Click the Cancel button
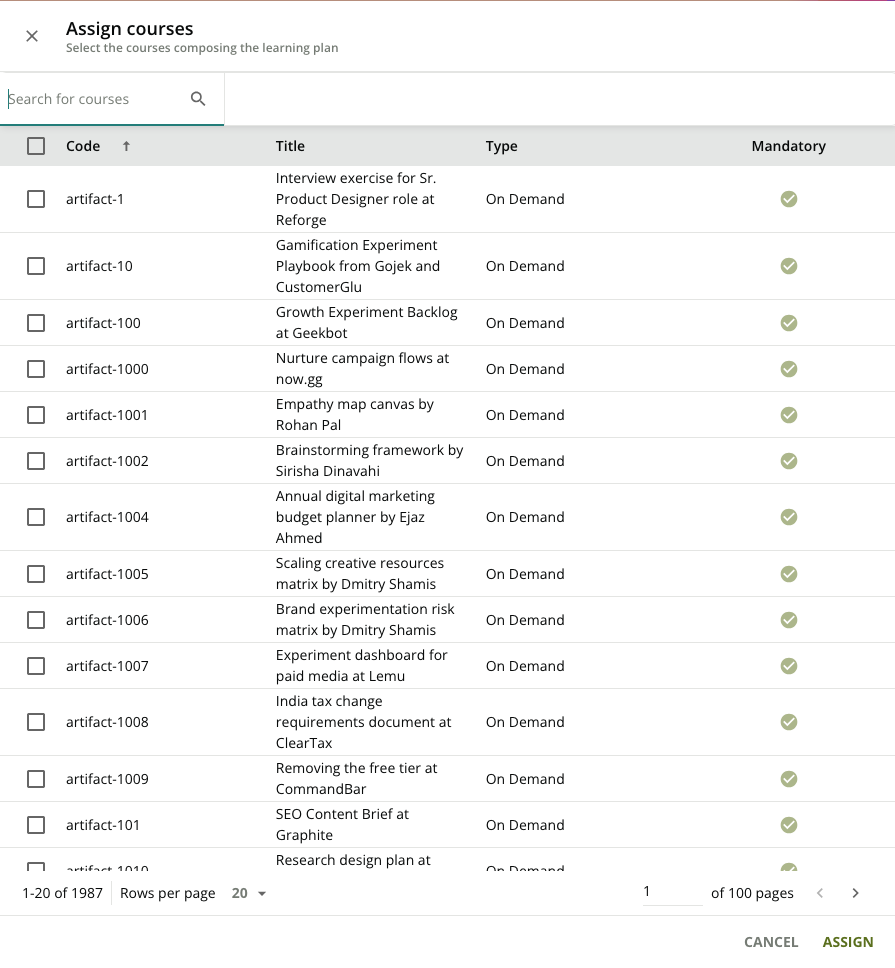895x968 pixels. click(771, 942)
